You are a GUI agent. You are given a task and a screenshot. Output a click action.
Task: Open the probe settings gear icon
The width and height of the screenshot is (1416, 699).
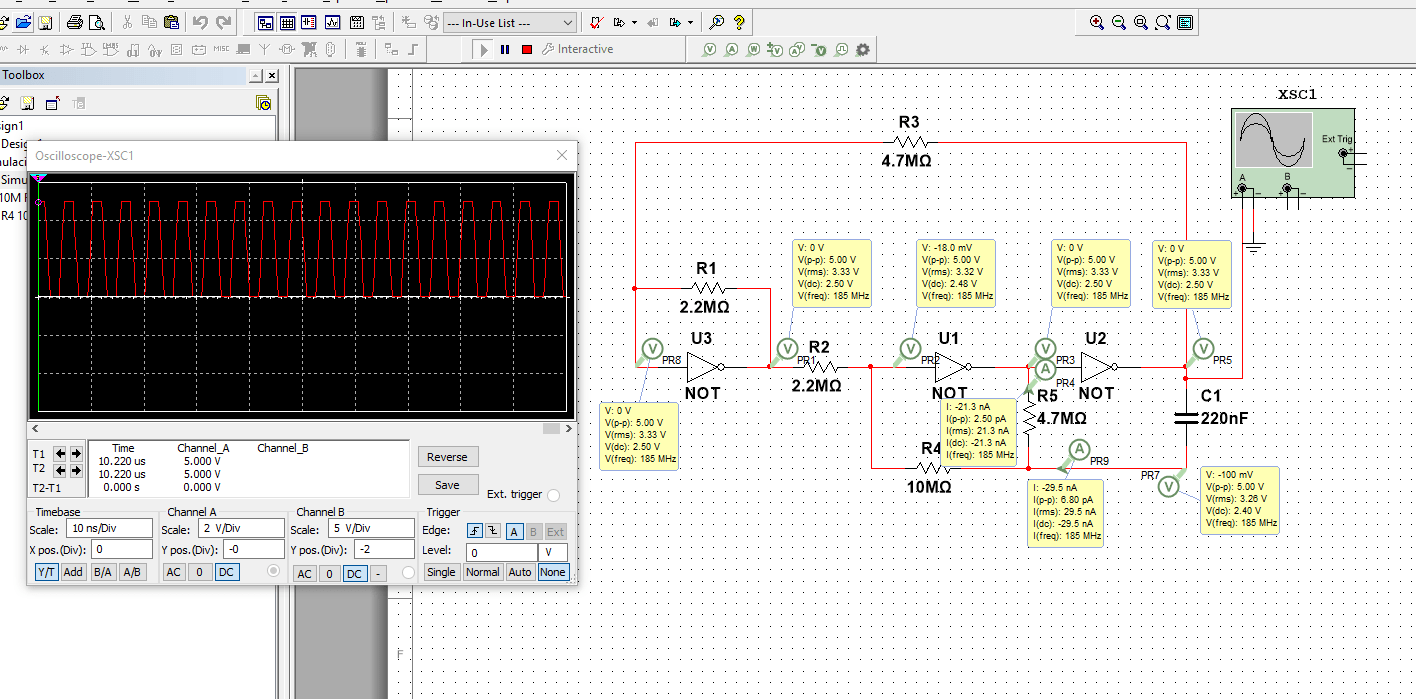pos(864,49)
